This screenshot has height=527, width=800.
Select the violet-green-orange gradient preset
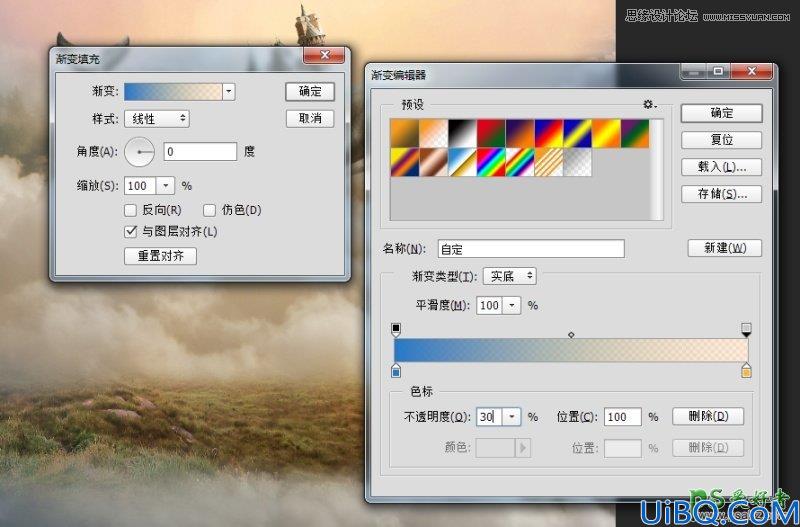[635, 134]
